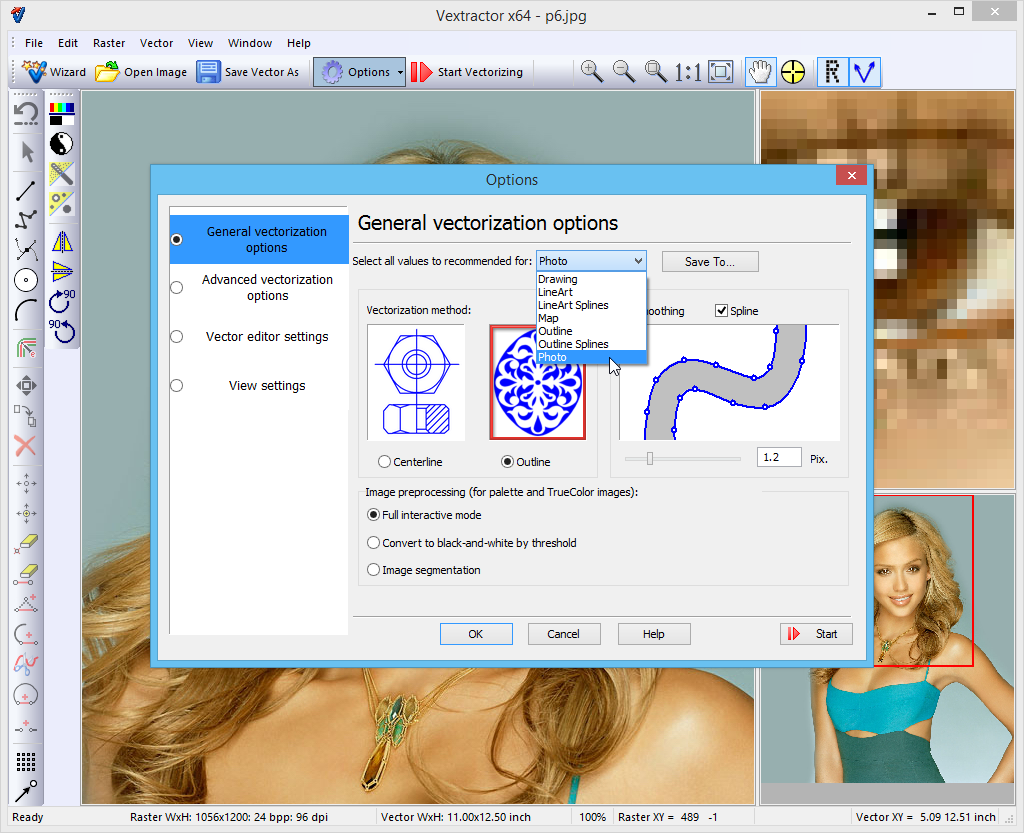Toggle the raster layer R icon
This screenshot has height=833, width=1024.
(x=832, y=71)
